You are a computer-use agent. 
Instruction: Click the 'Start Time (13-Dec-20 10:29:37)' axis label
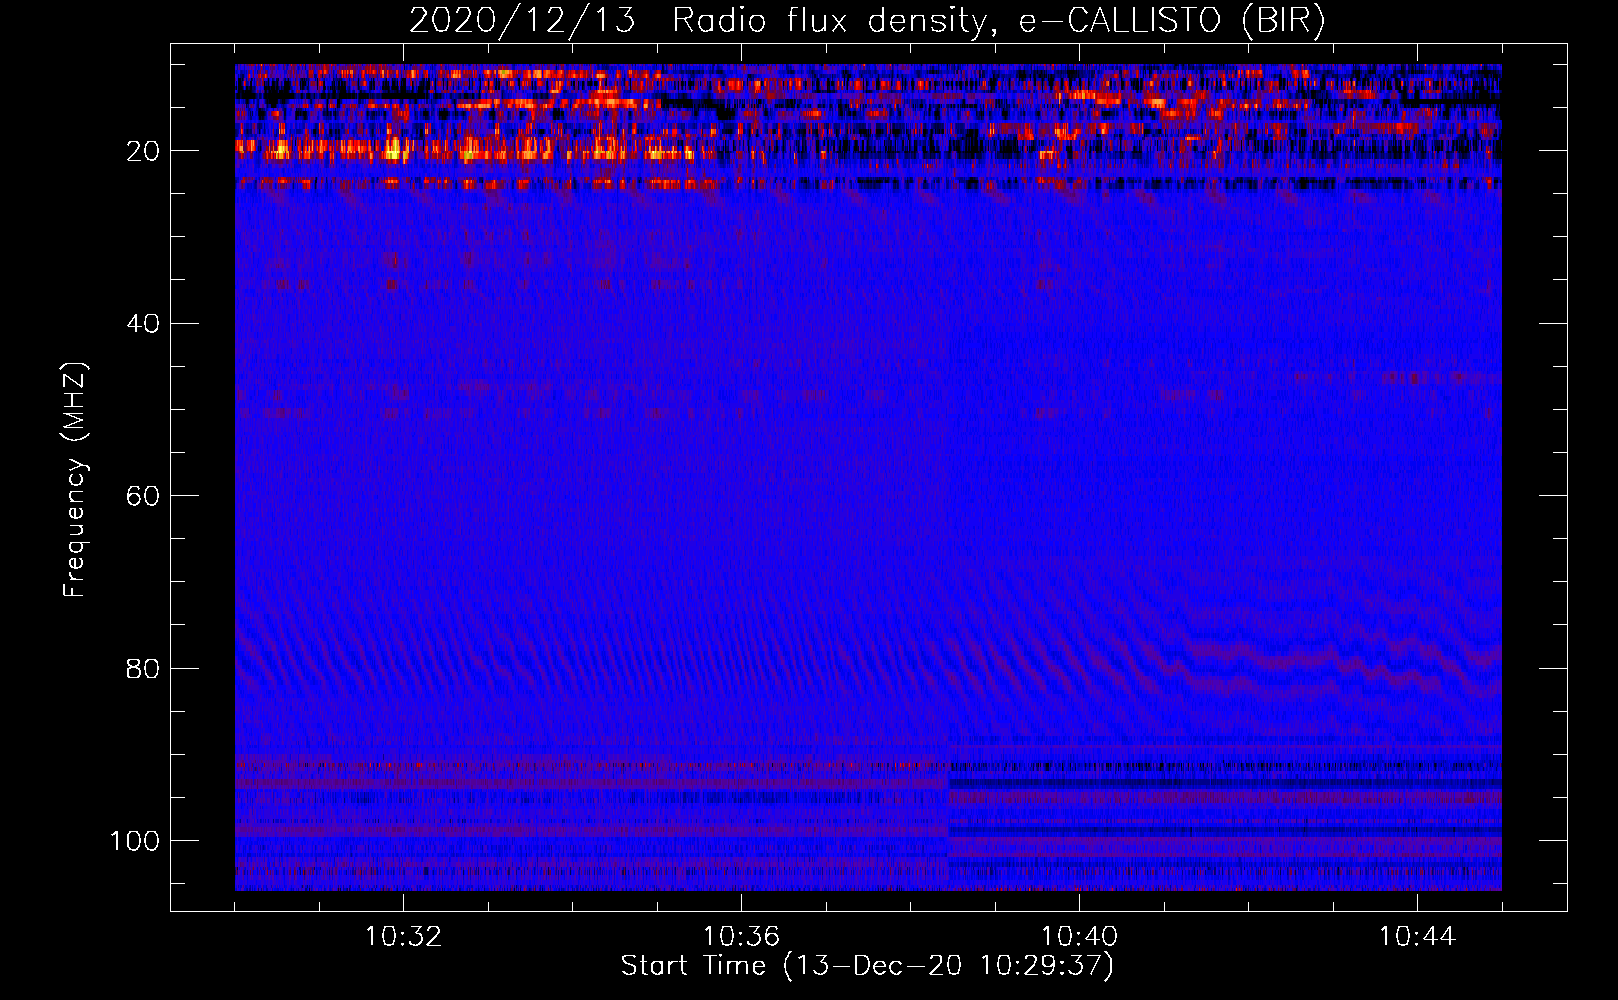[x=867, y=966]
